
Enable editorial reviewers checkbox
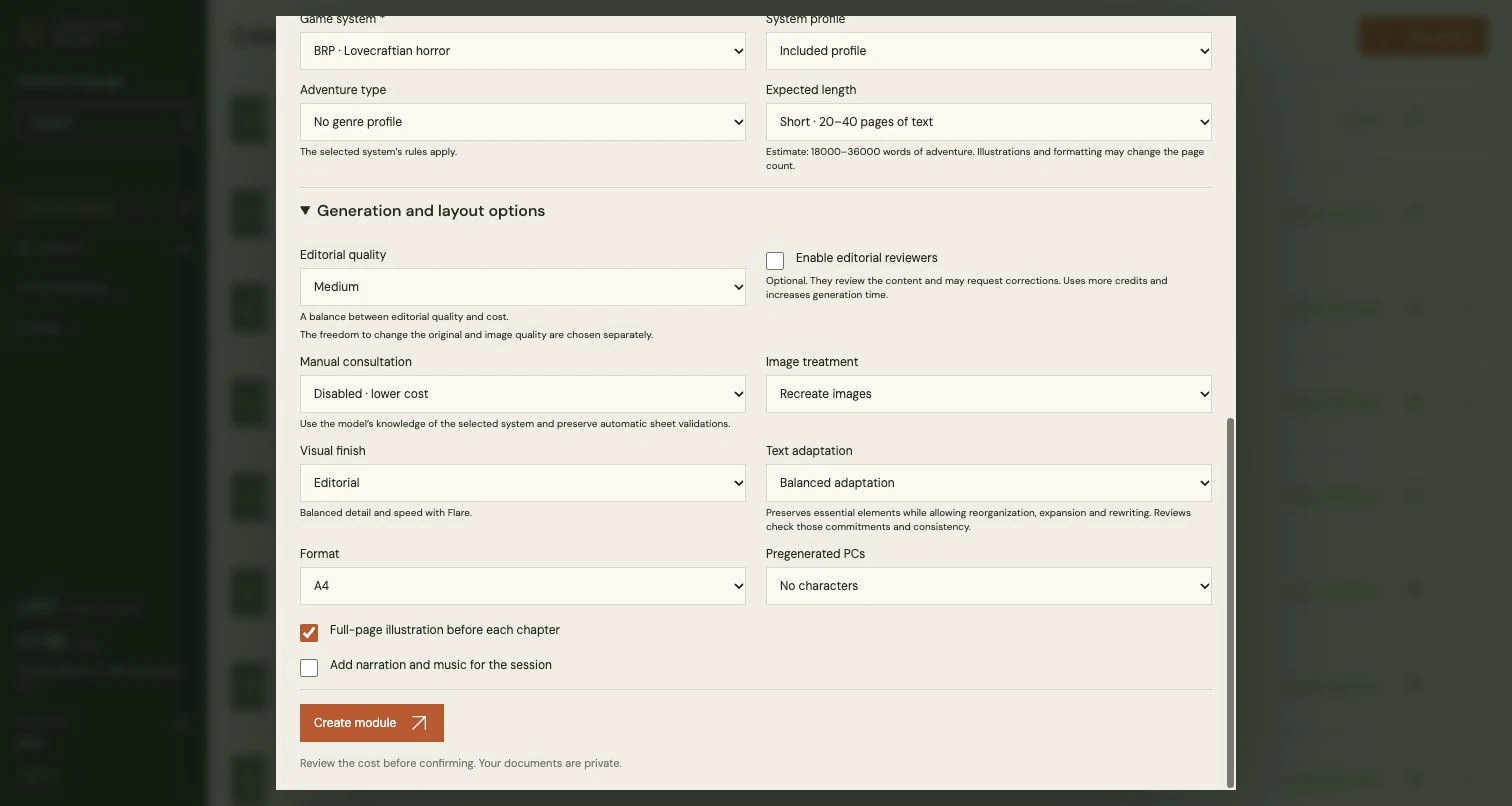(x=775, y=261)
